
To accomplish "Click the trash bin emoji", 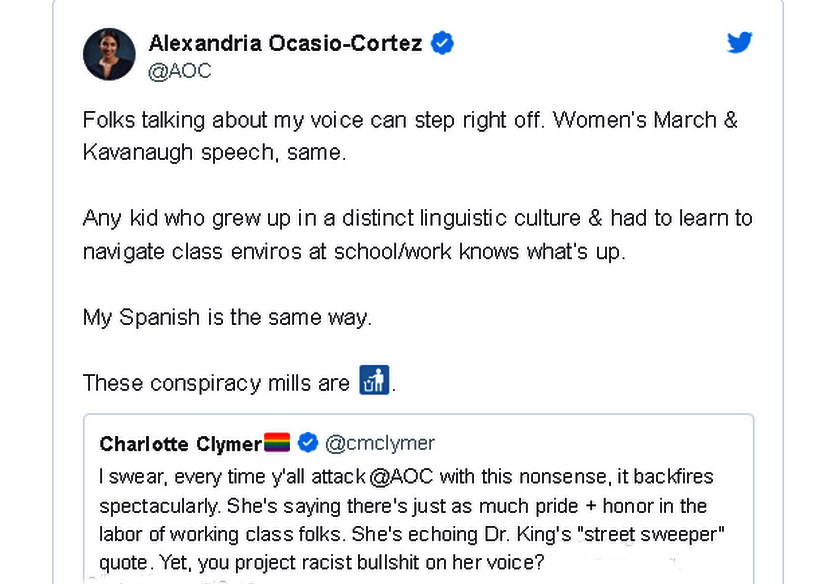I will [374, 381].
